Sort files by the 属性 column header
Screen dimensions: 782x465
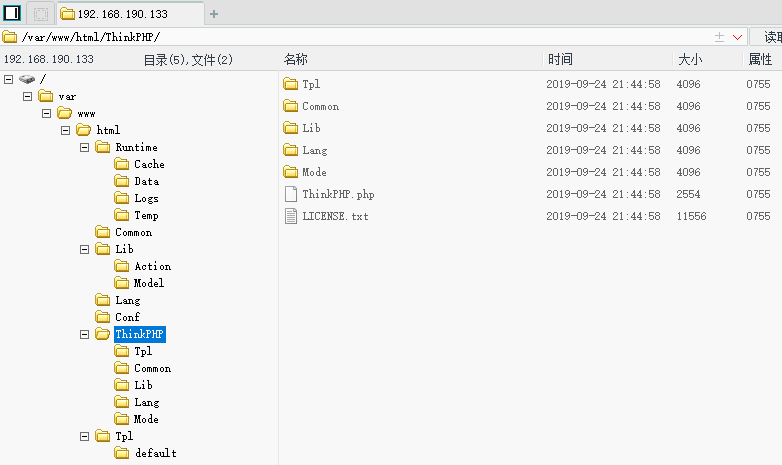click(x=760, y=59)
